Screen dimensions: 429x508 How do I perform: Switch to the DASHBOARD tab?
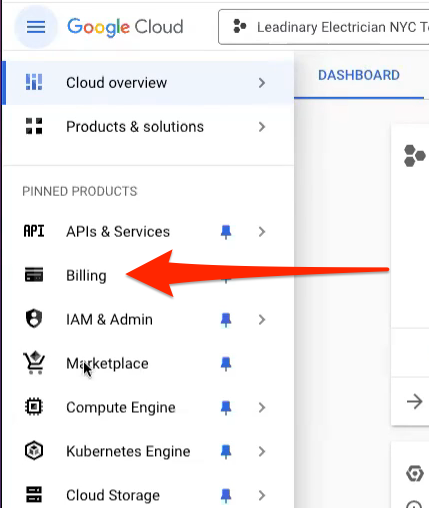point(359,75)
